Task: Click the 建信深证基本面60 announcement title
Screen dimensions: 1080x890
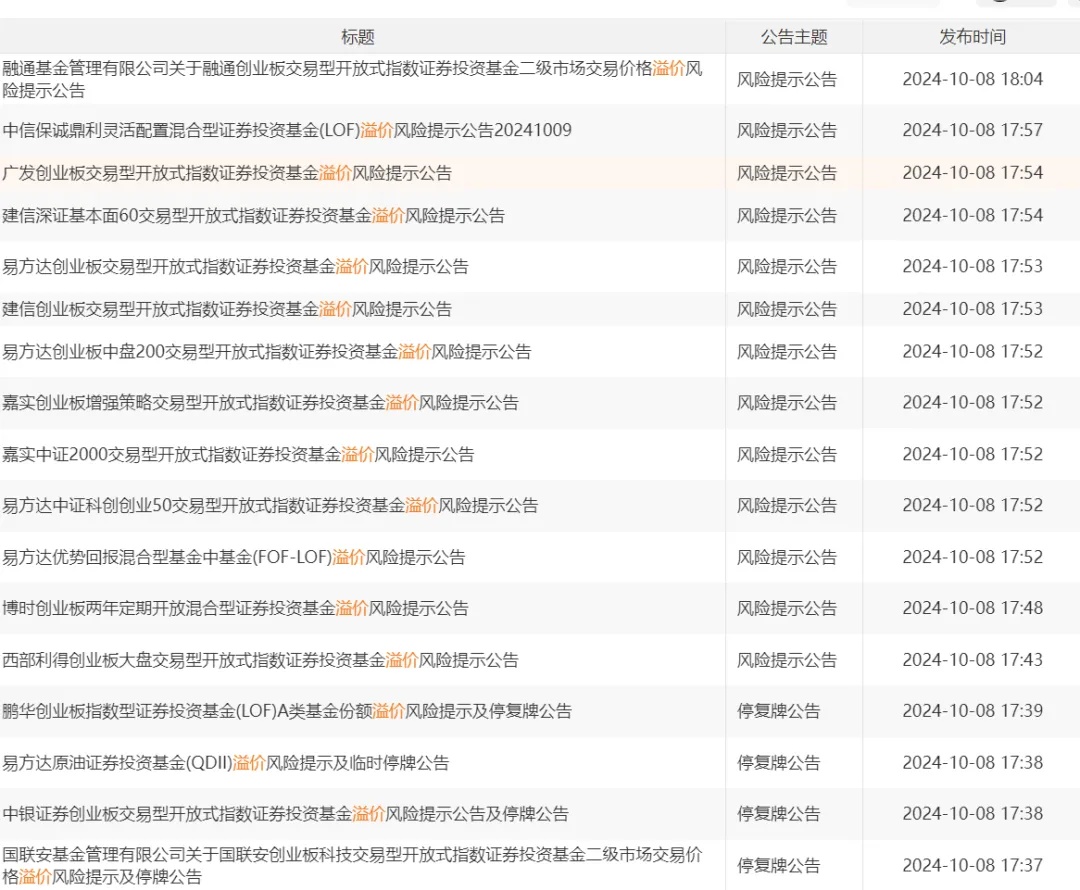Action: point(254,215)
